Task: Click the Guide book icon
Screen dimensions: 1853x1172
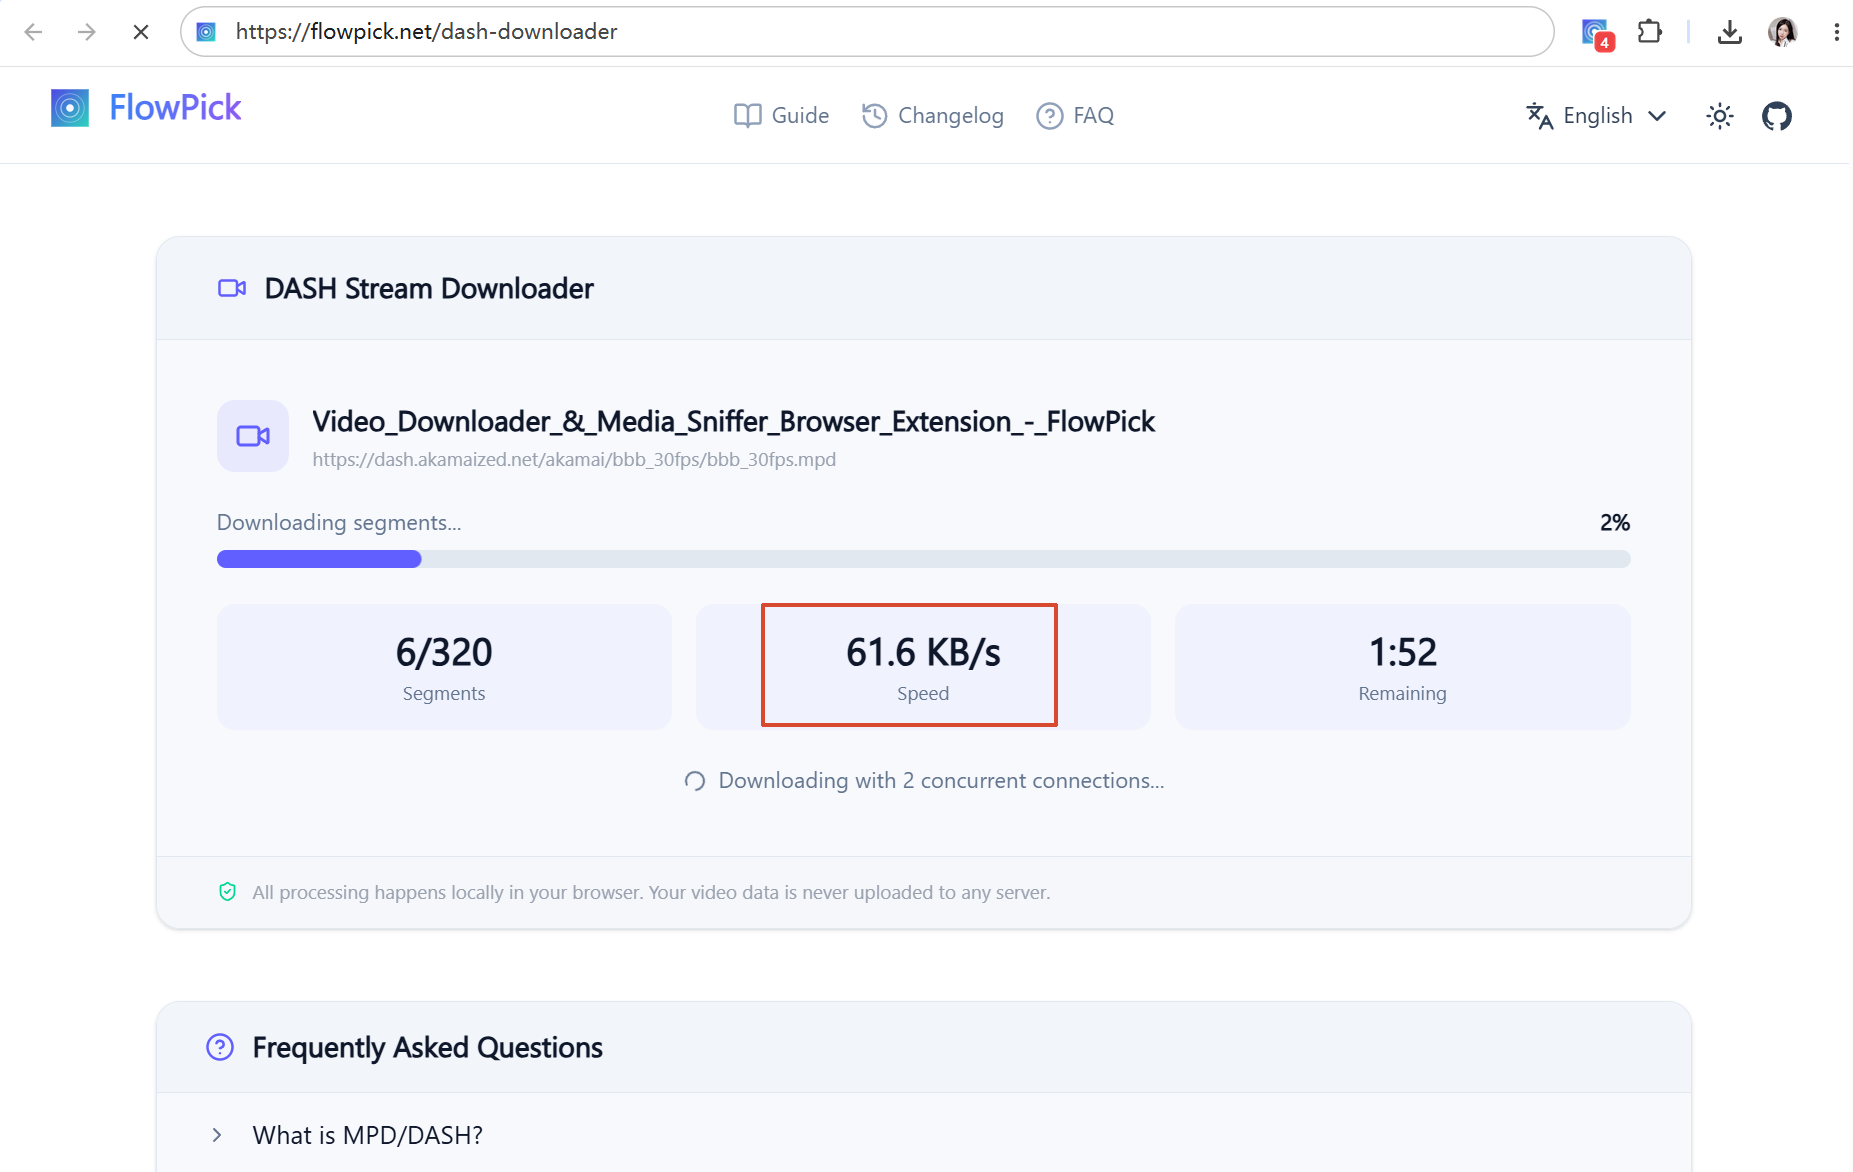Action: pos(747,116)
